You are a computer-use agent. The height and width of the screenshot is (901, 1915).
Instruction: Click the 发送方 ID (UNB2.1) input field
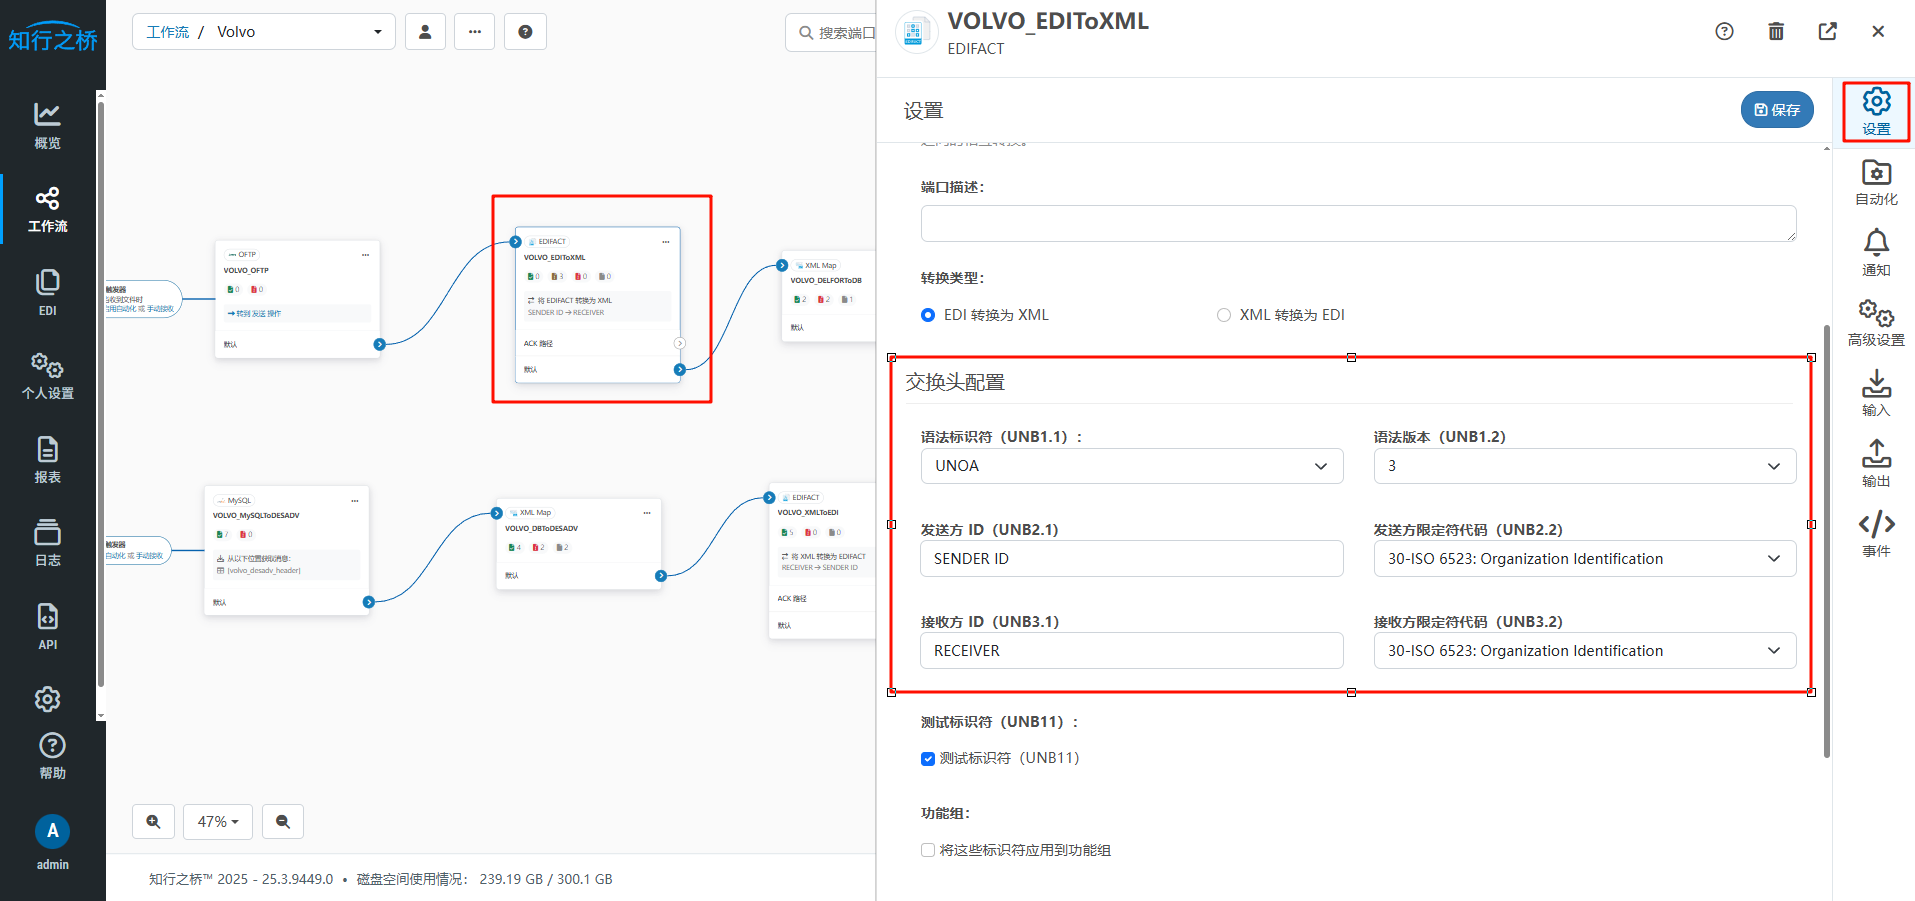(x=1131, y=559)
